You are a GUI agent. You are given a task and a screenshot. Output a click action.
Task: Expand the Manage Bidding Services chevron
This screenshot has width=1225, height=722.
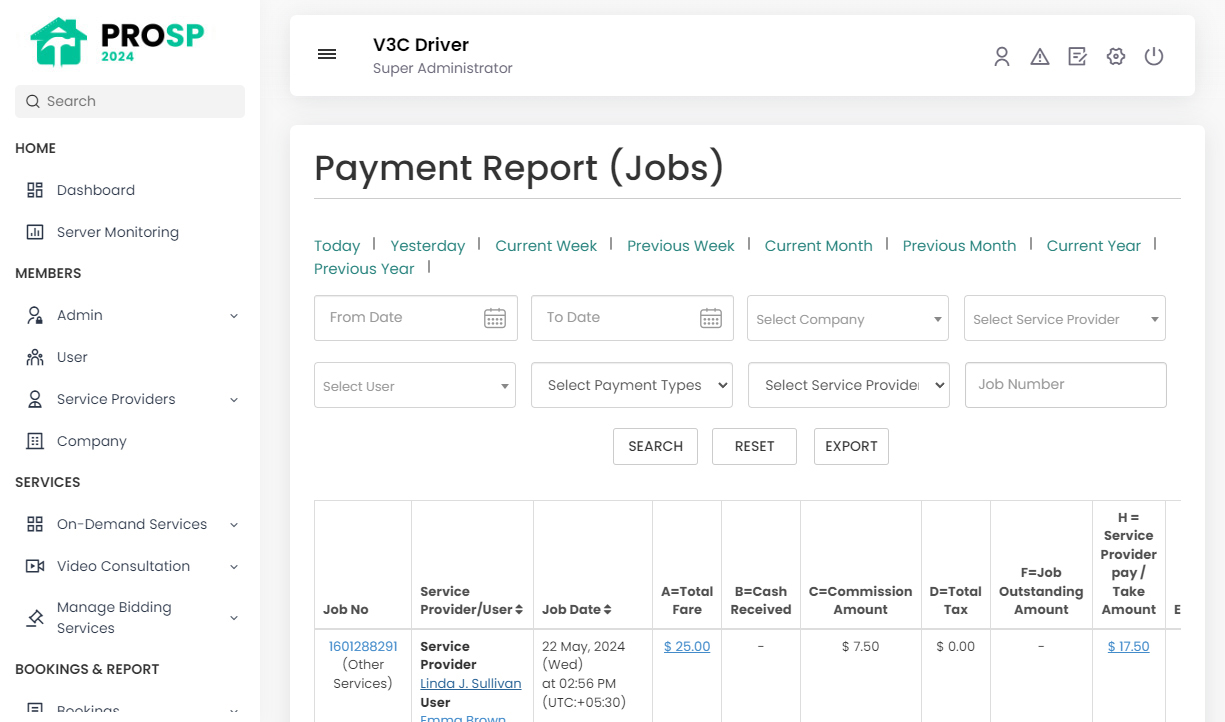(234, 618)
